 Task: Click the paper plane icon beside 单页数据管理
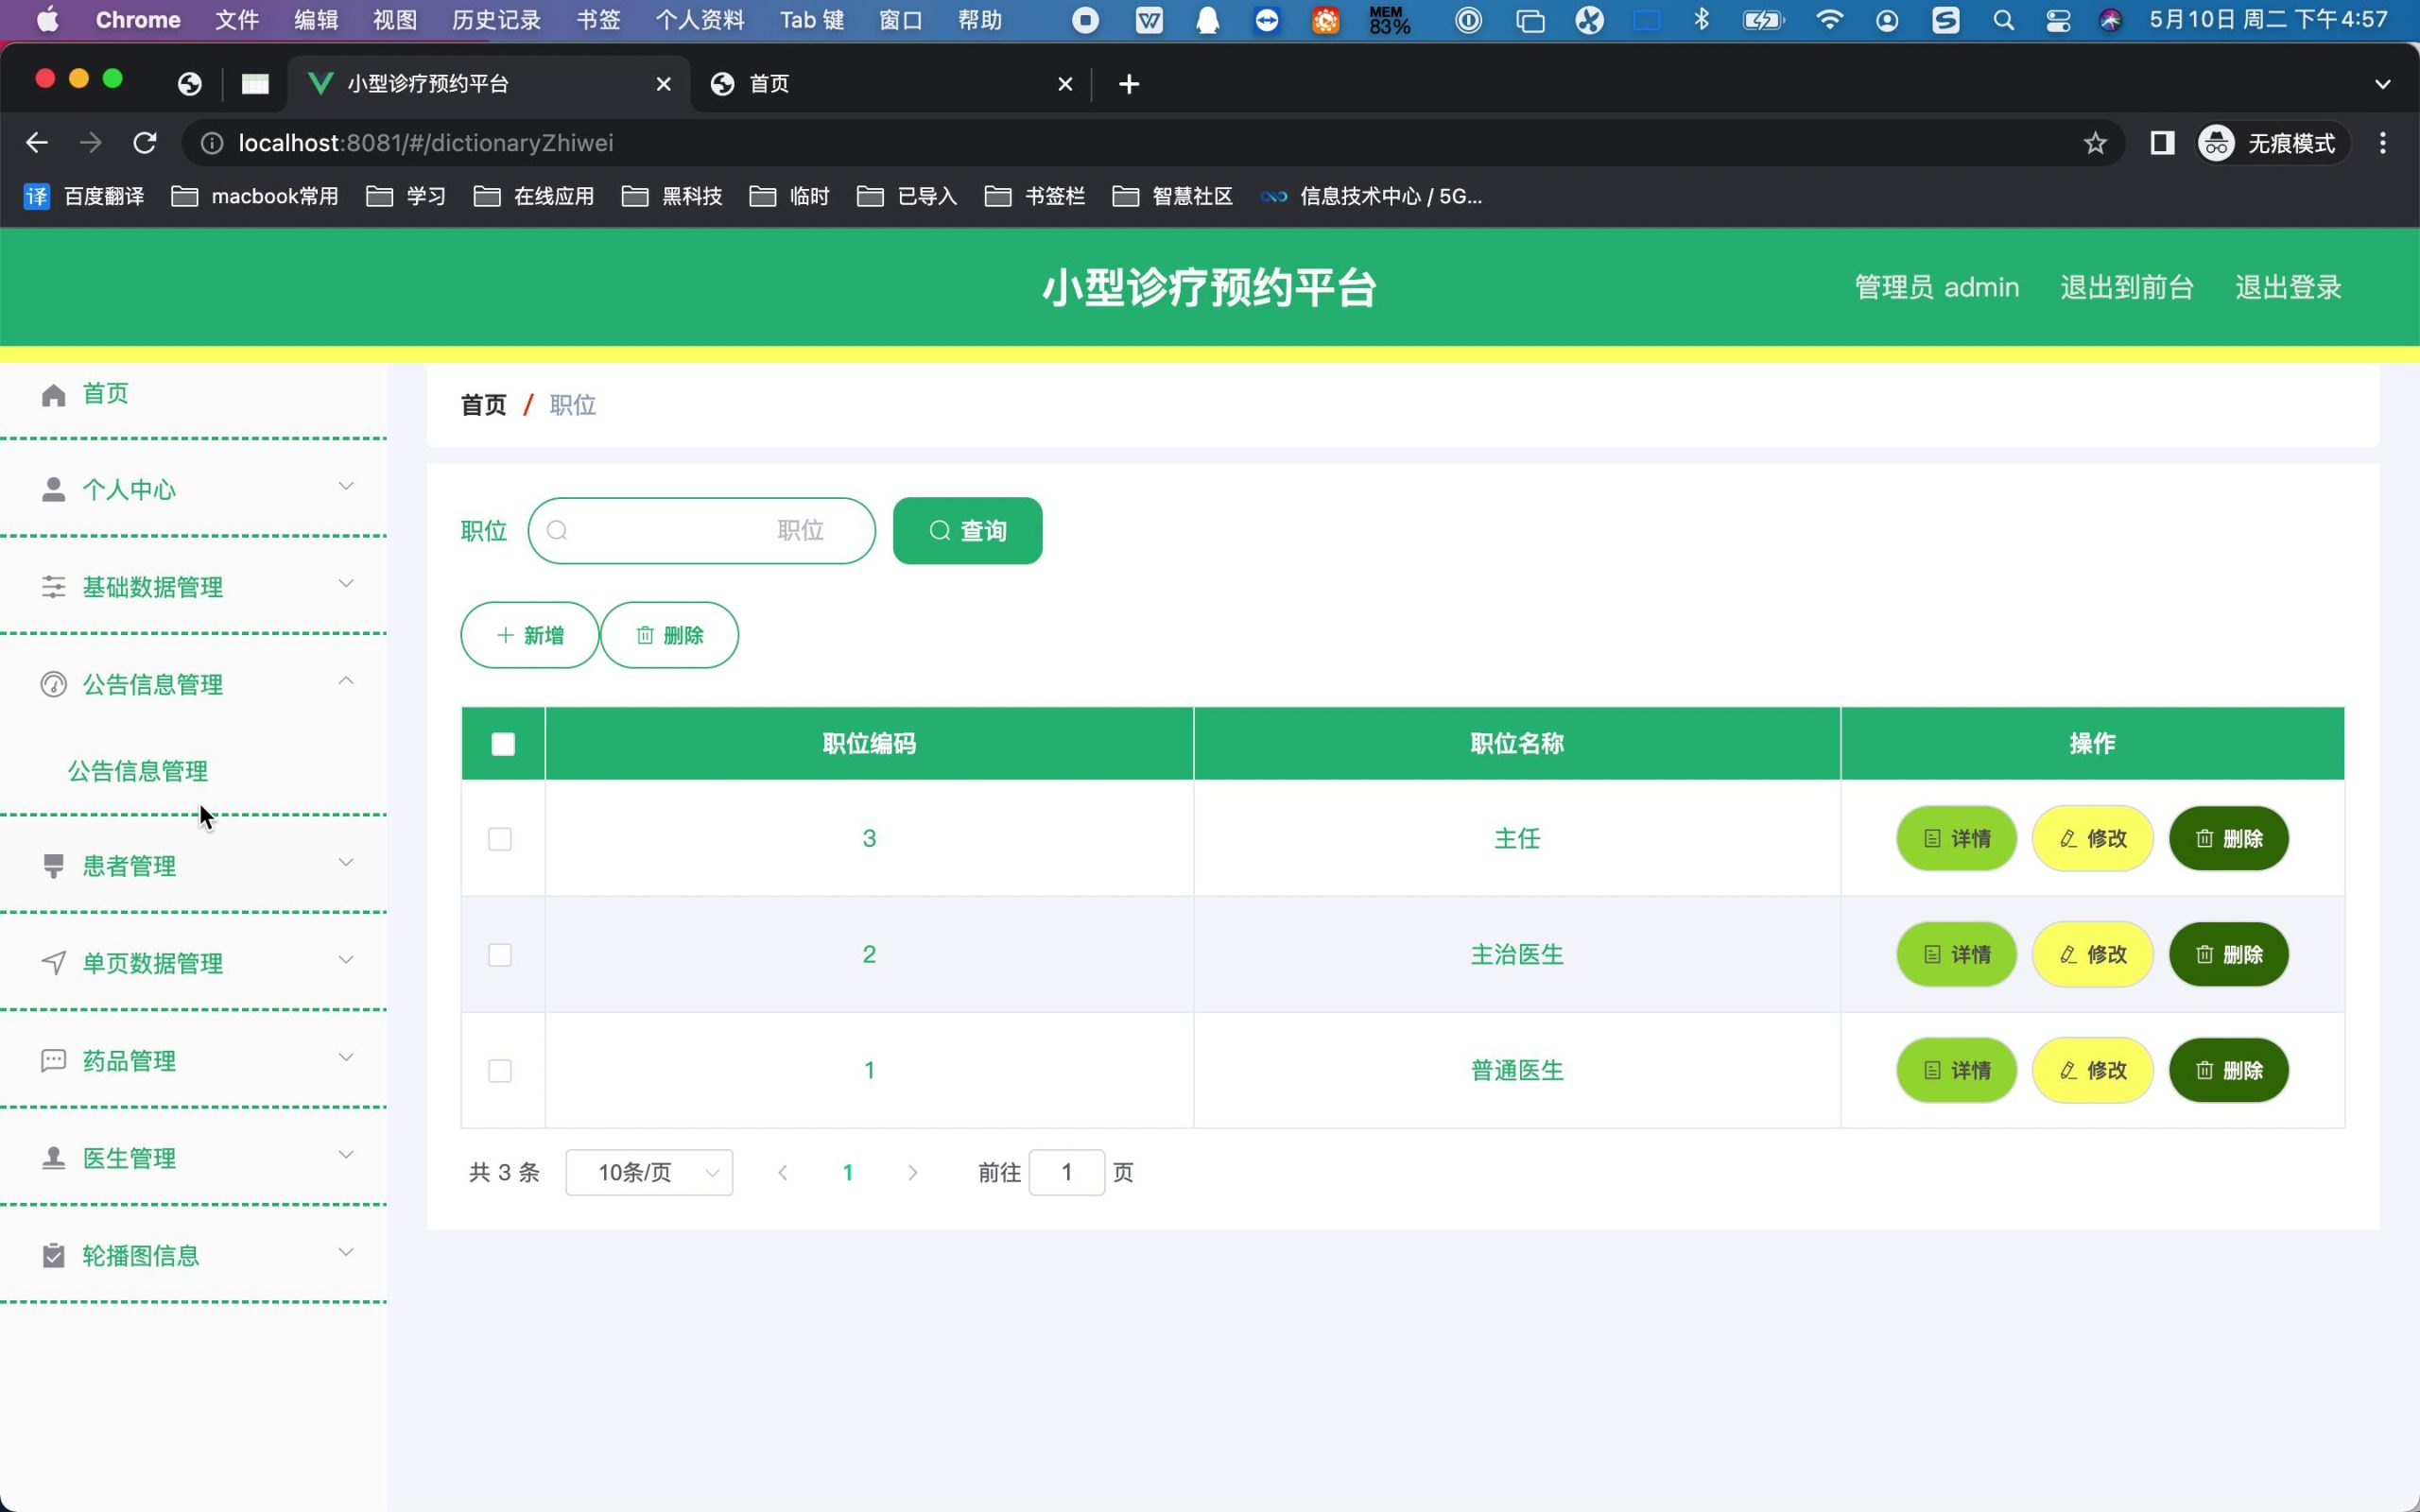tap(54, 963)
